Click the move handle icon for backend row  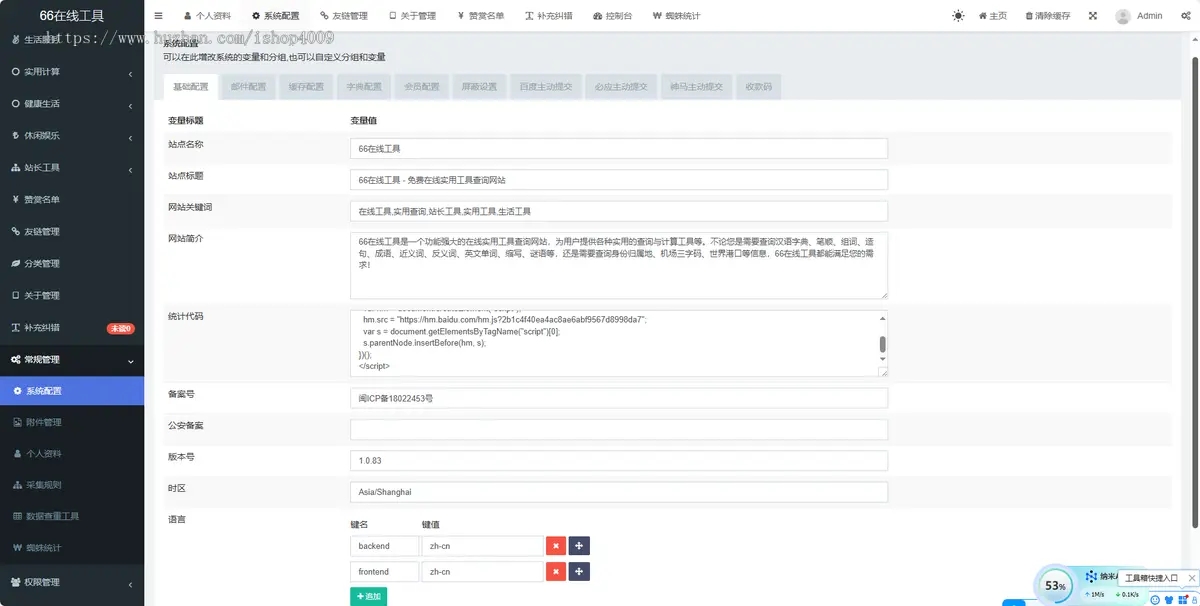pyautogui.click(x=579, y=546)
